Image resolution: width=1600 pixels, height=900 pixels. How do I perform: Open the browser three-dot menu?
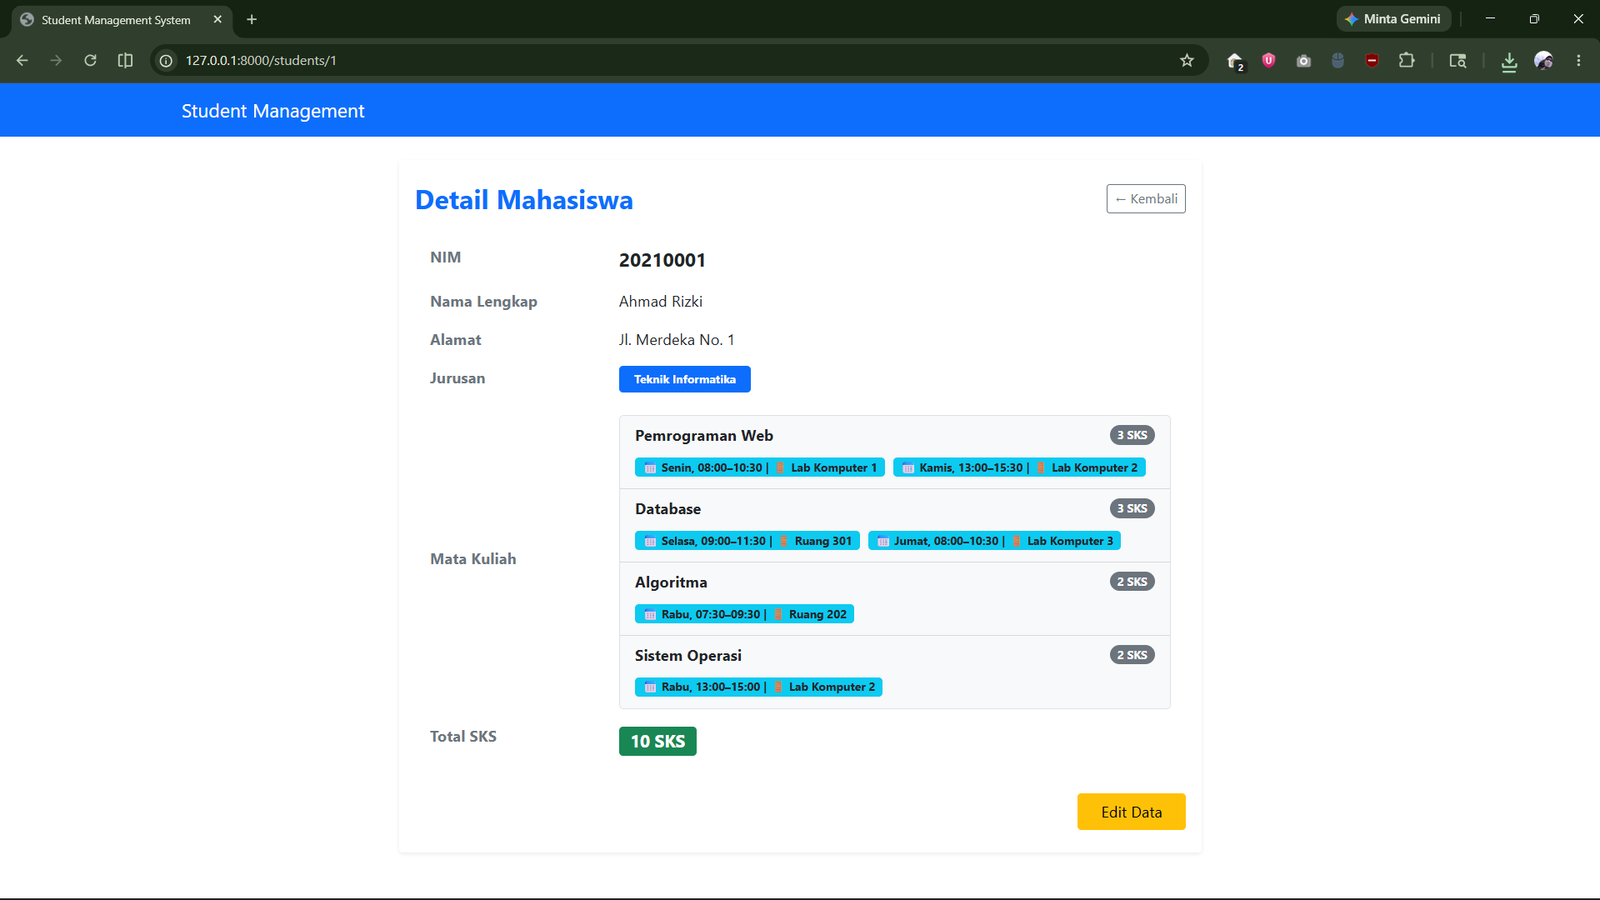click(1579, 60)
